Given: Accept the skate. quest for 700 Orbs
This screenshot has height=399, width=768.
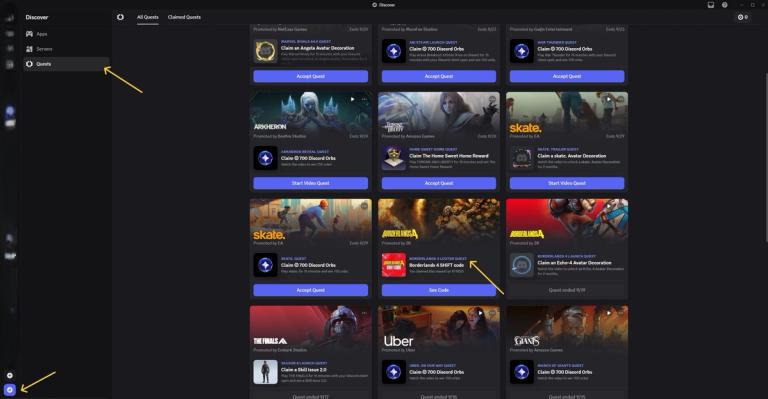Looking at the screenshot, I should 311,290.
